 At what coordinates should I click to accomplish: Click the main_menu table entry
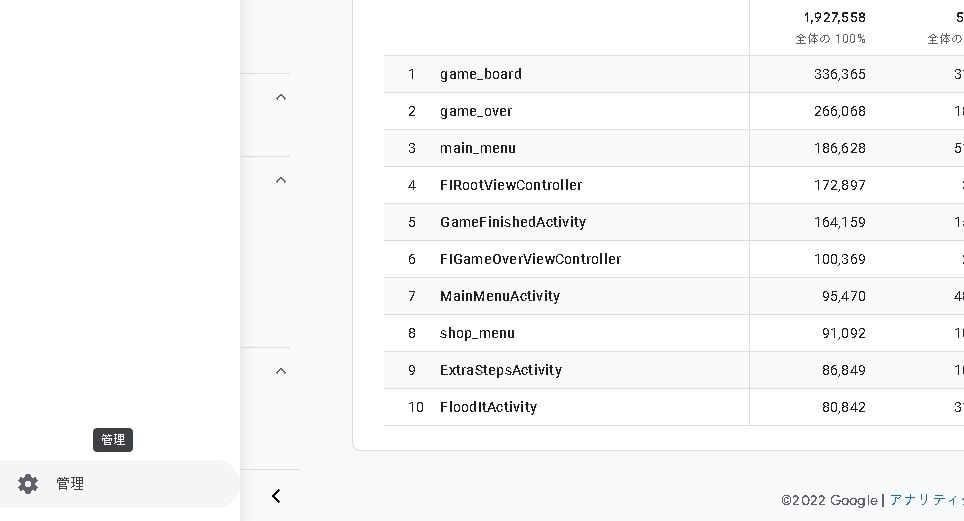tap(478, 148)
